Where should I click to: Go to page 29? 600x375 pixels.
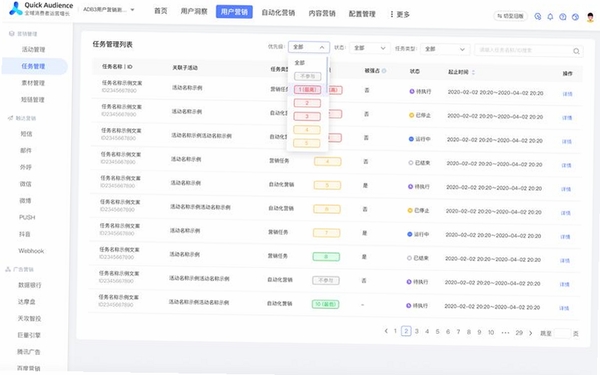[x=519, y=333]
